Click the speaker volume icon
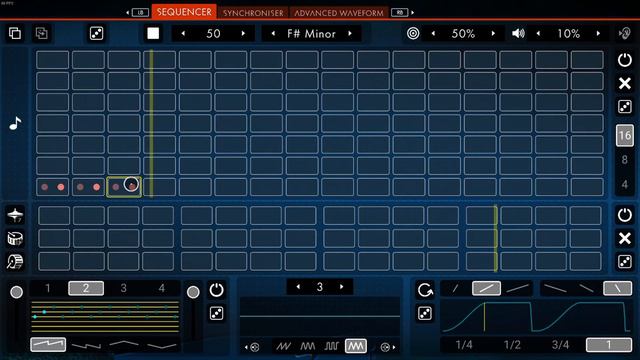The width and height of the screenshot is (640, 360). click(518, 33)
